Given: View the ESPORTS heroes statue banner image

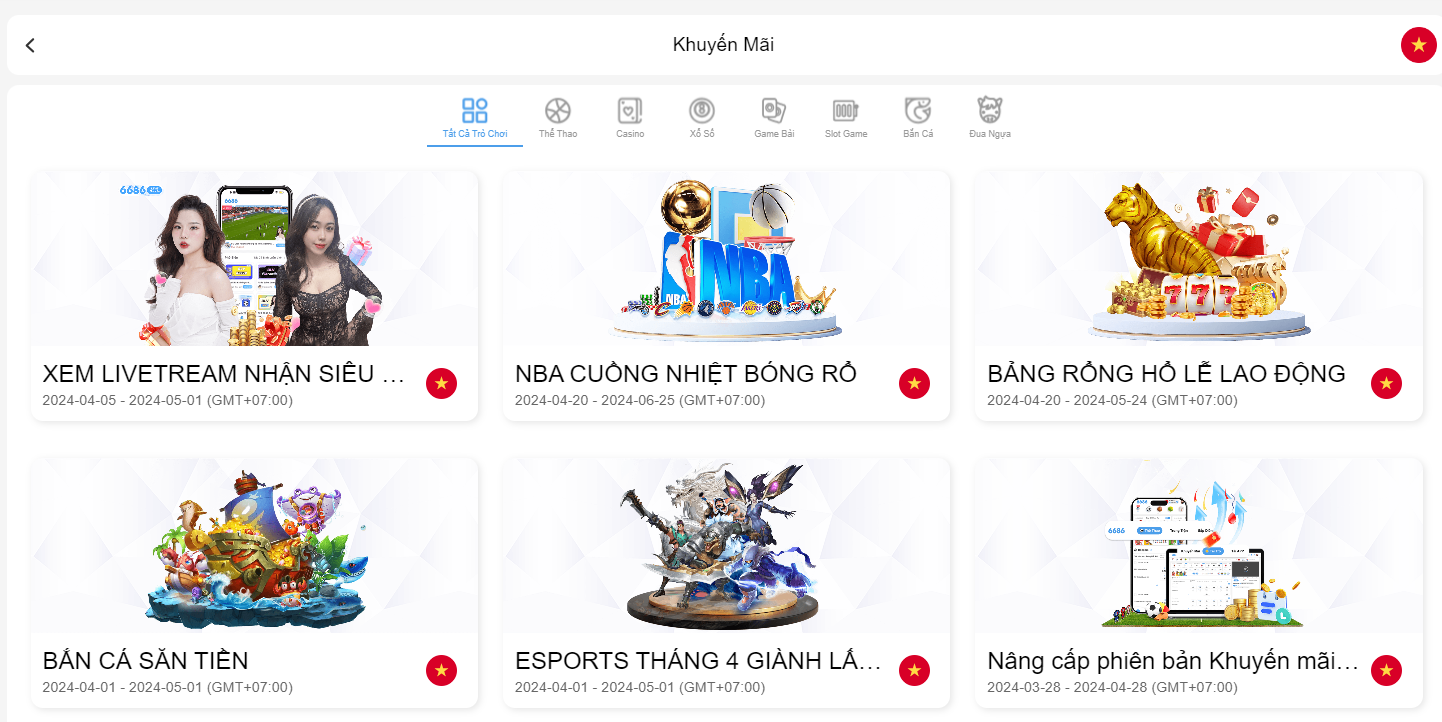Looking at the screenshot, I should [726, 546].
